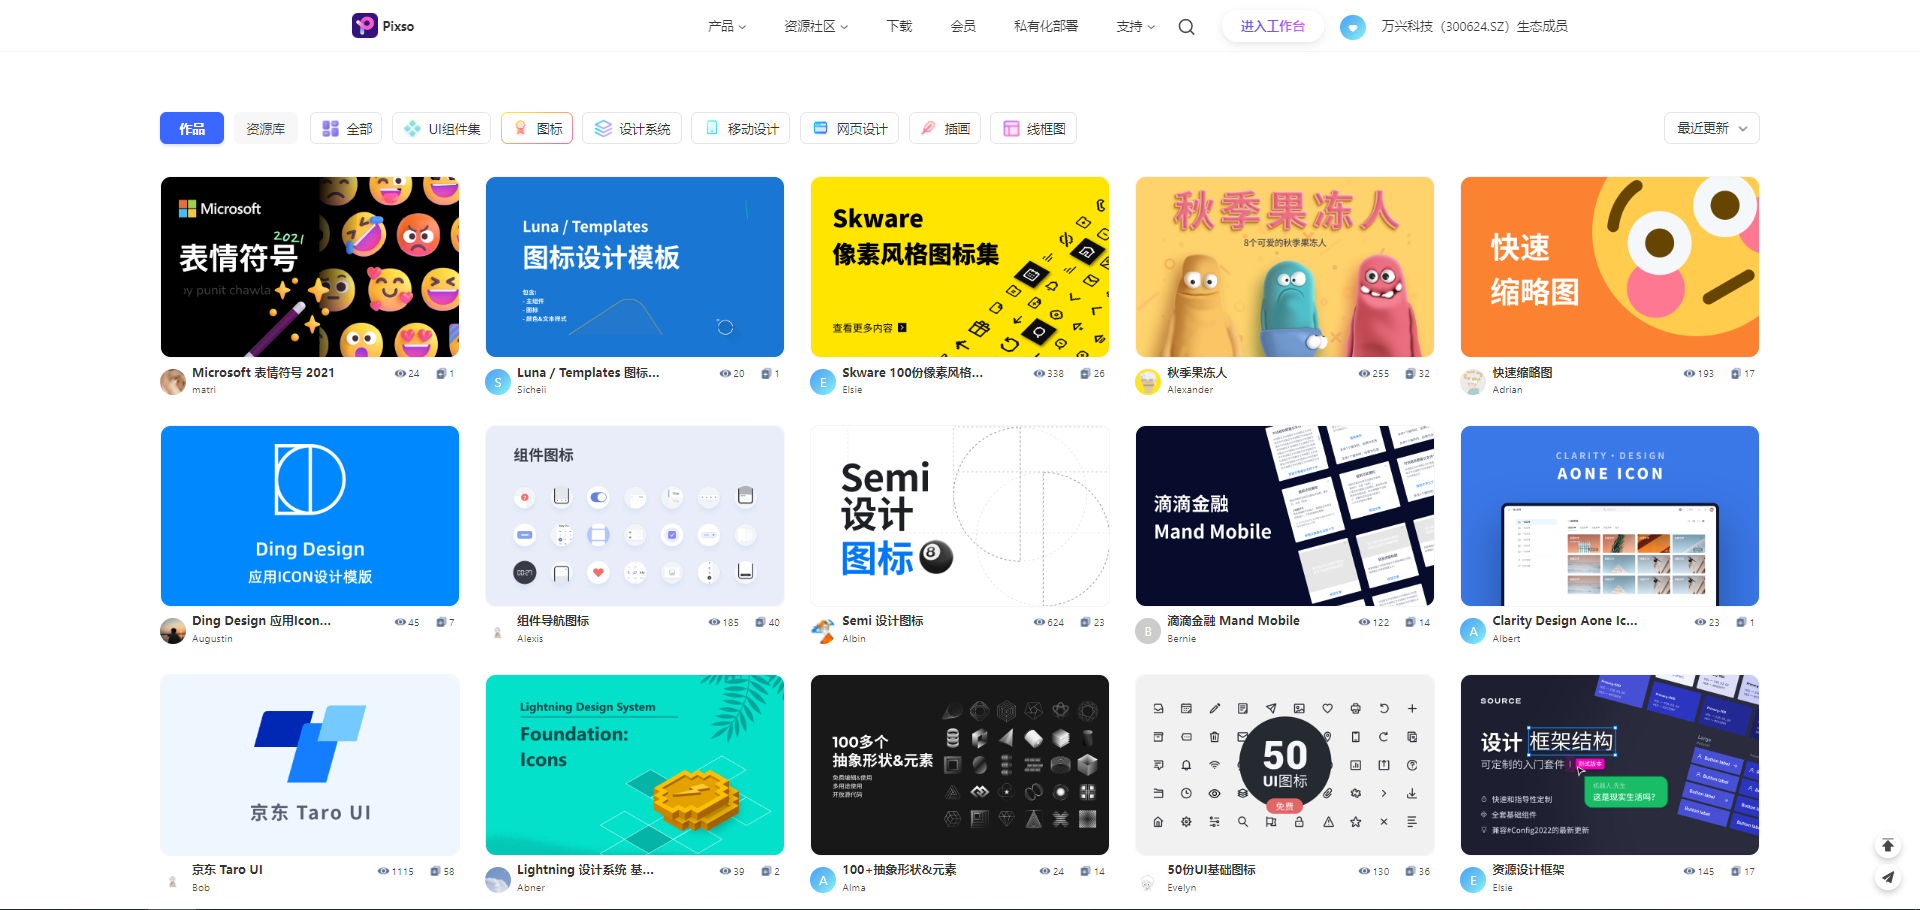The height and width of the screenshot is (910, 1920).
Task: Select the 全部 category filter
Action: (x=346, y=128)
